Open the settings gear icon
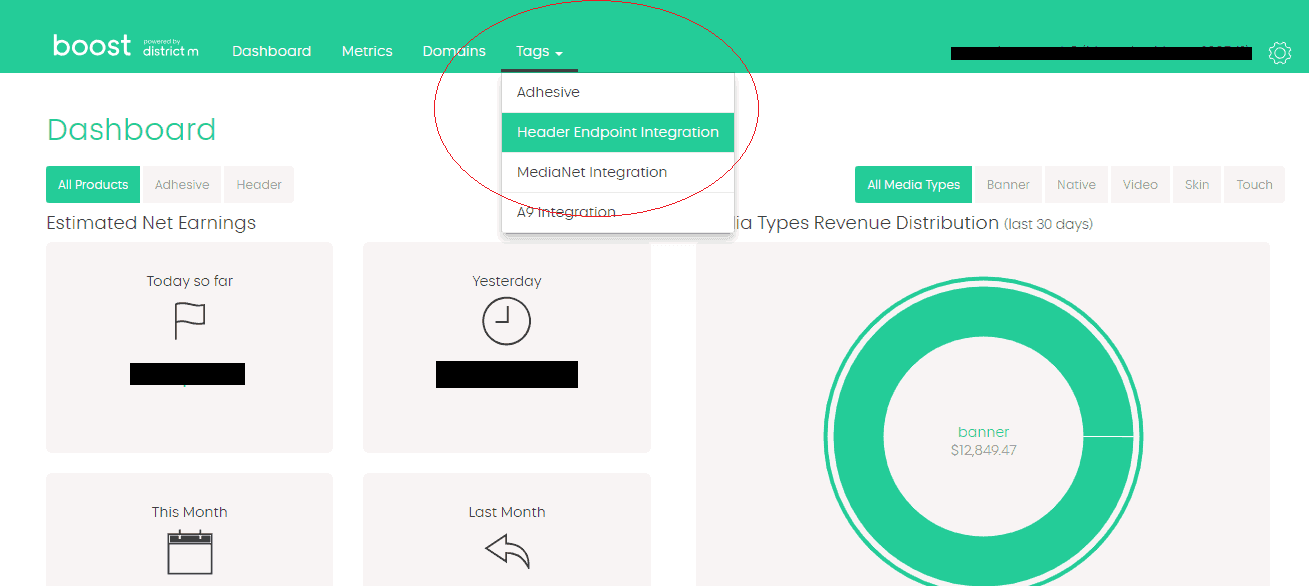Screen dimensions: 1309x586 point(1279,53)
